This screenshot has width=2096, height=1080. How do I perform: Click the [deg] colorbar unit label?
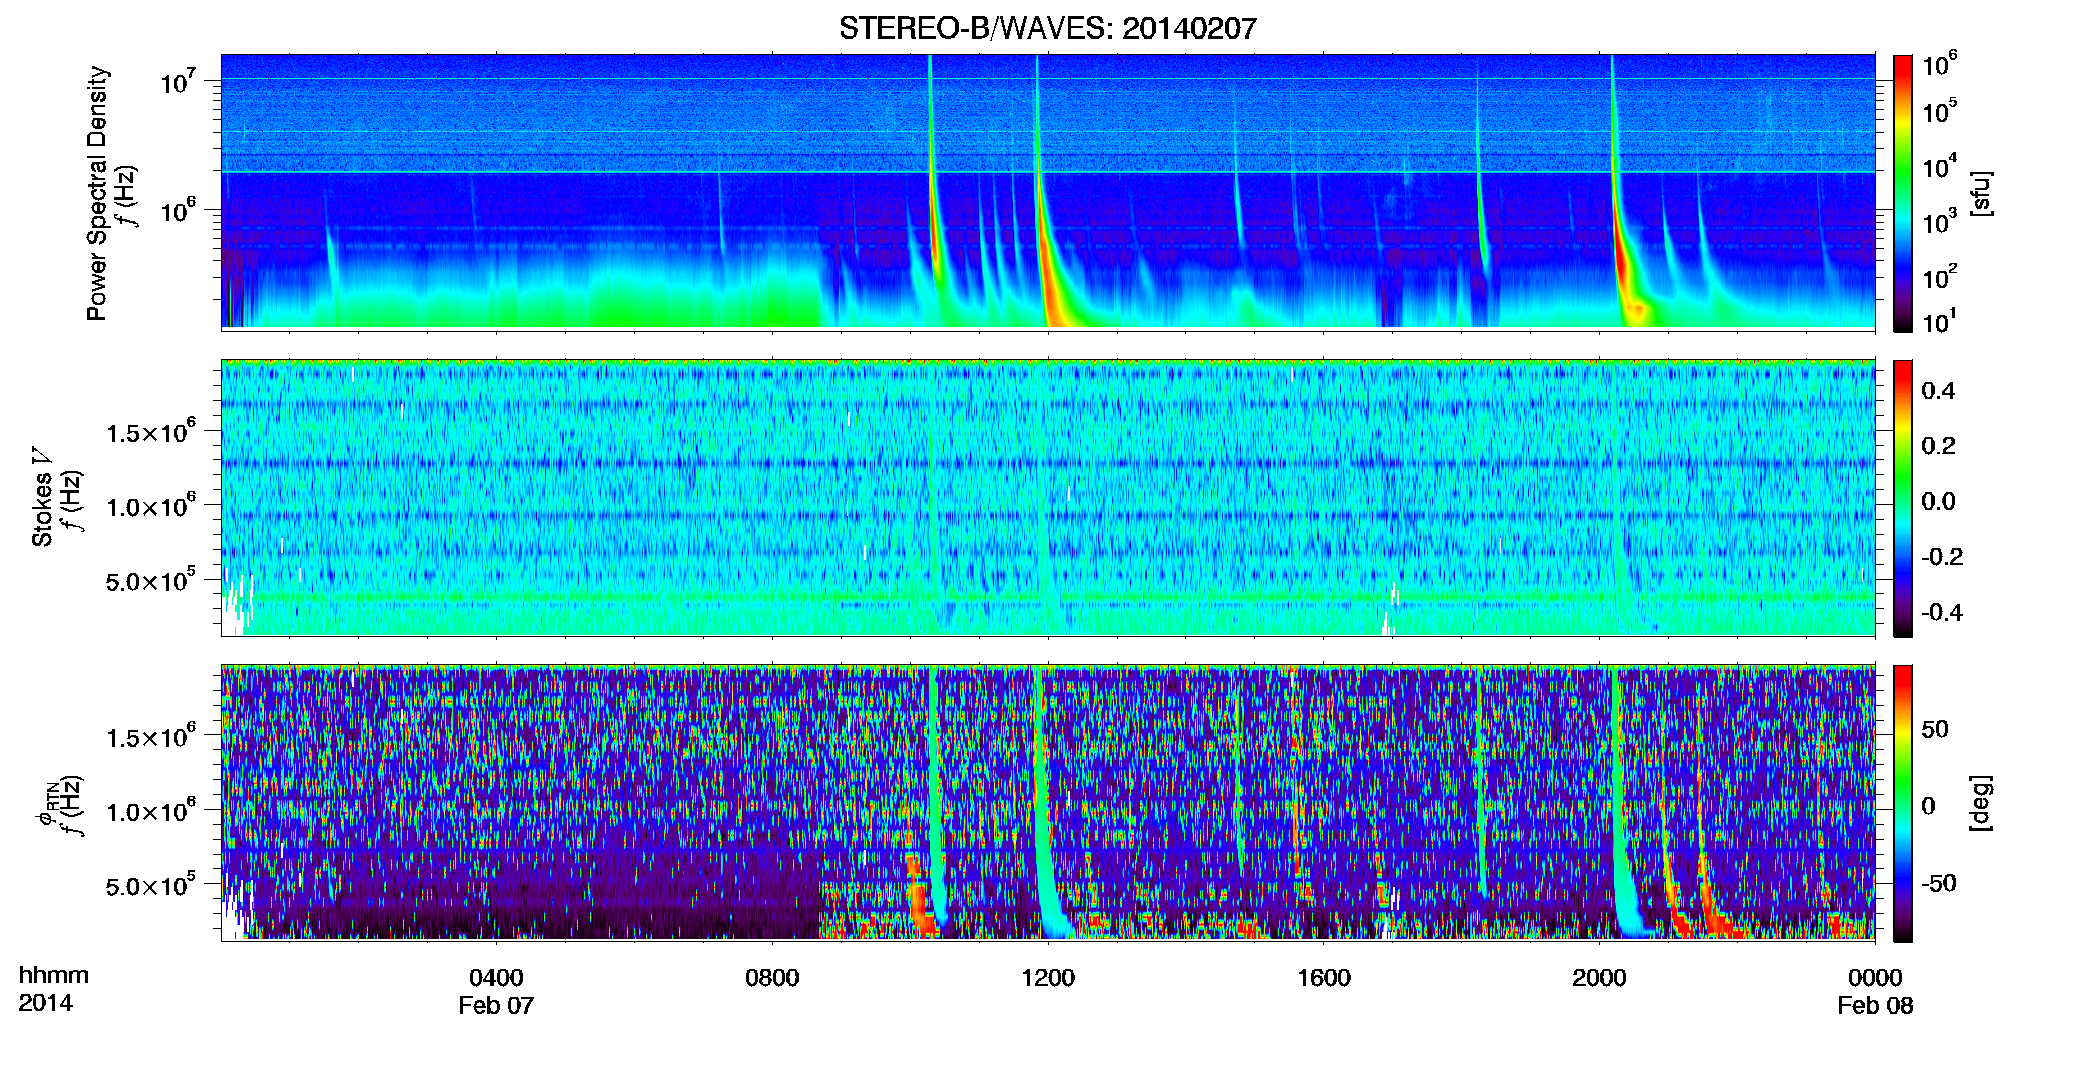point(1981,803)
